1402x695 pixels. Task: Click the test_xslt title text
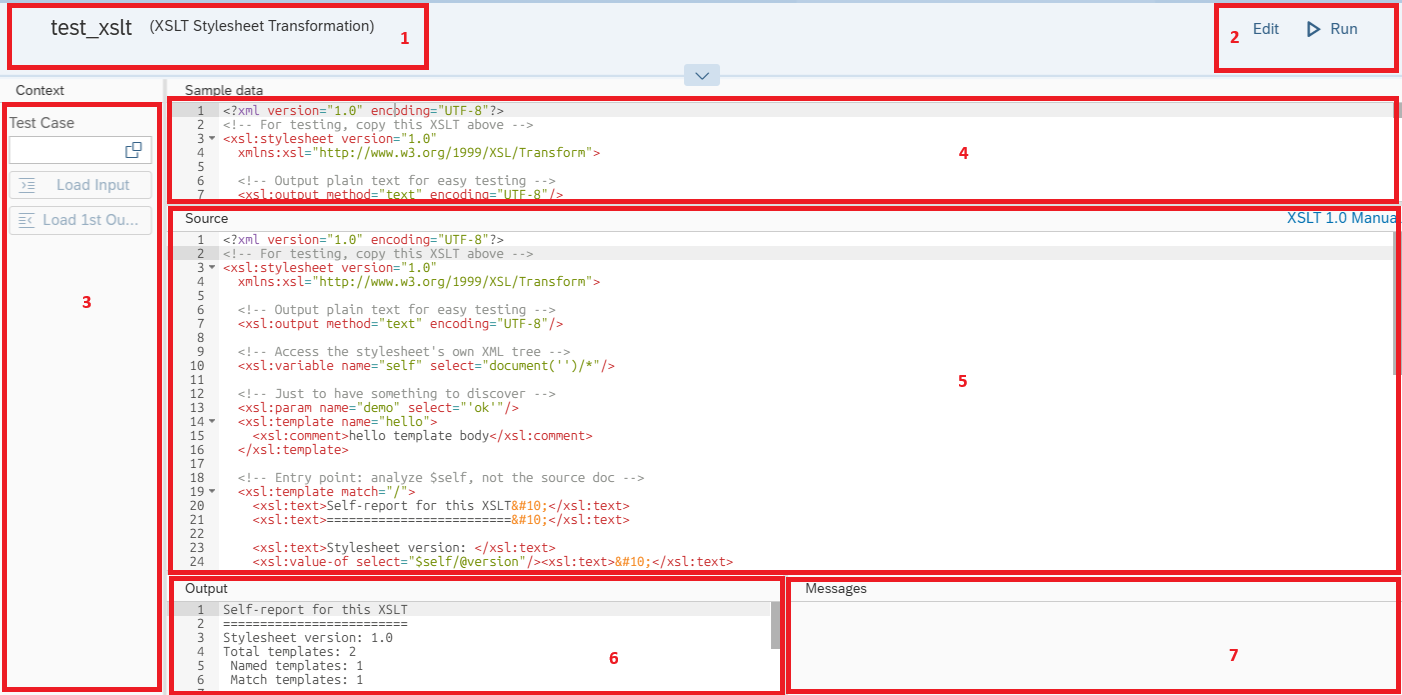coord(91,28)
